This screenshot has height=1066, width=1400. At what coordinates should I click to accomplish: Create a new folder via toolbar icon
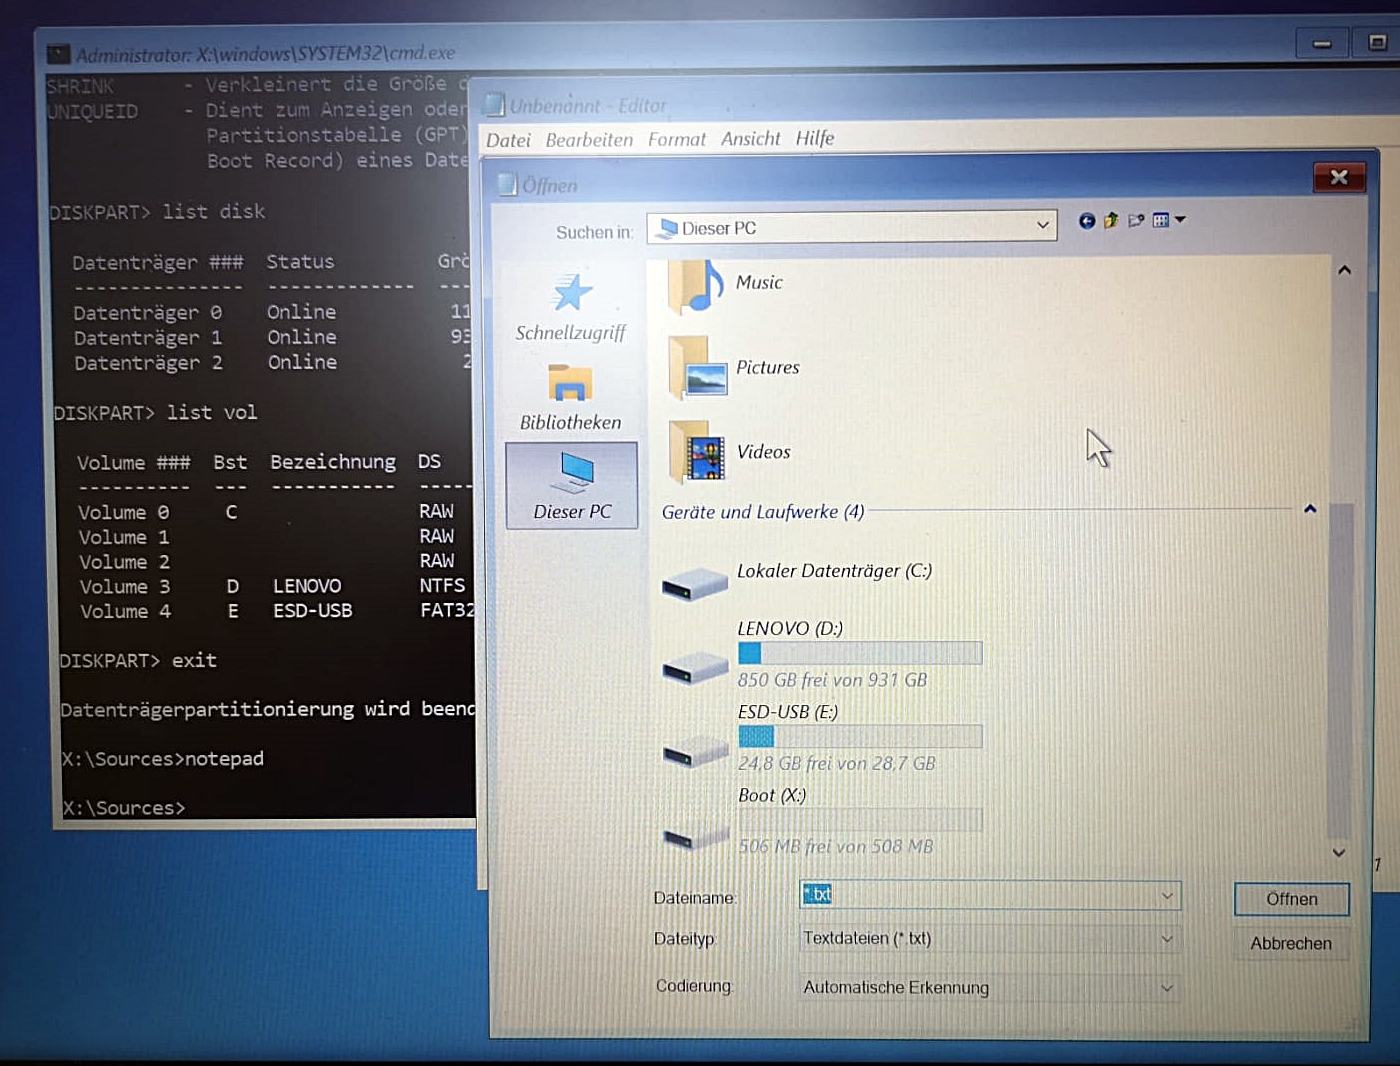coord(1136,221)
